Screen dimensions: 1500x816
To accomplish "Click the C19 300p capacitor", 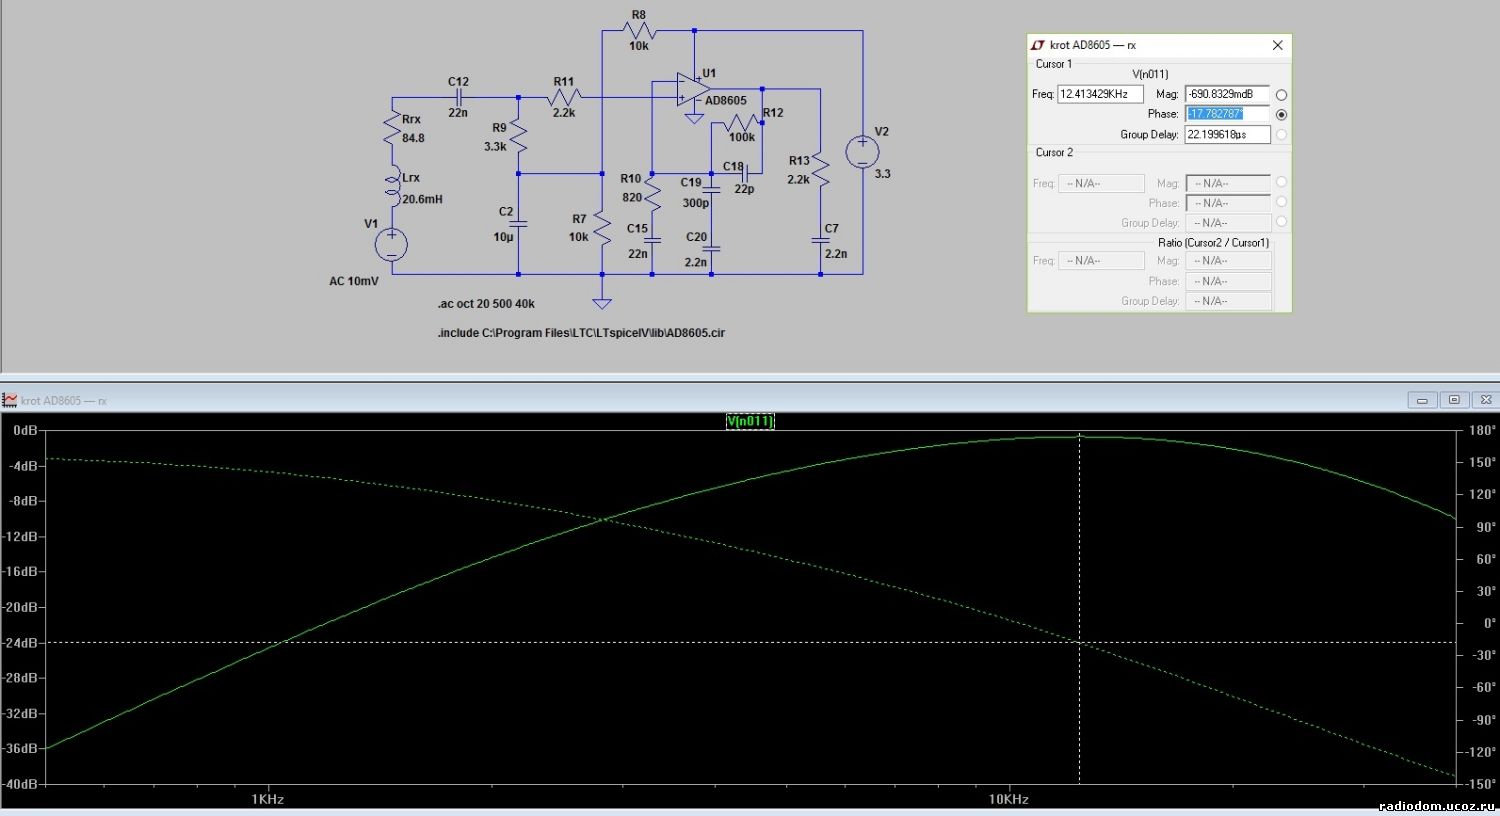I will (x=711, y=190).
